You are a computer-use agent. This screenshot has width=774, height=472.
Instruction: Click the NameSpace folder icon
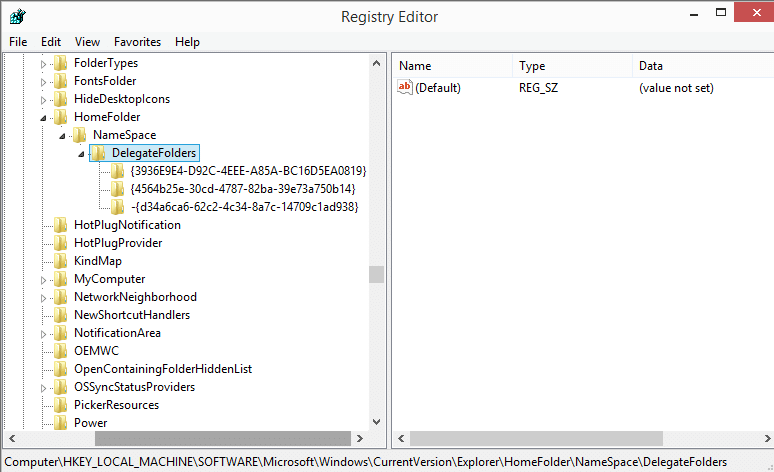click(79, 135)
